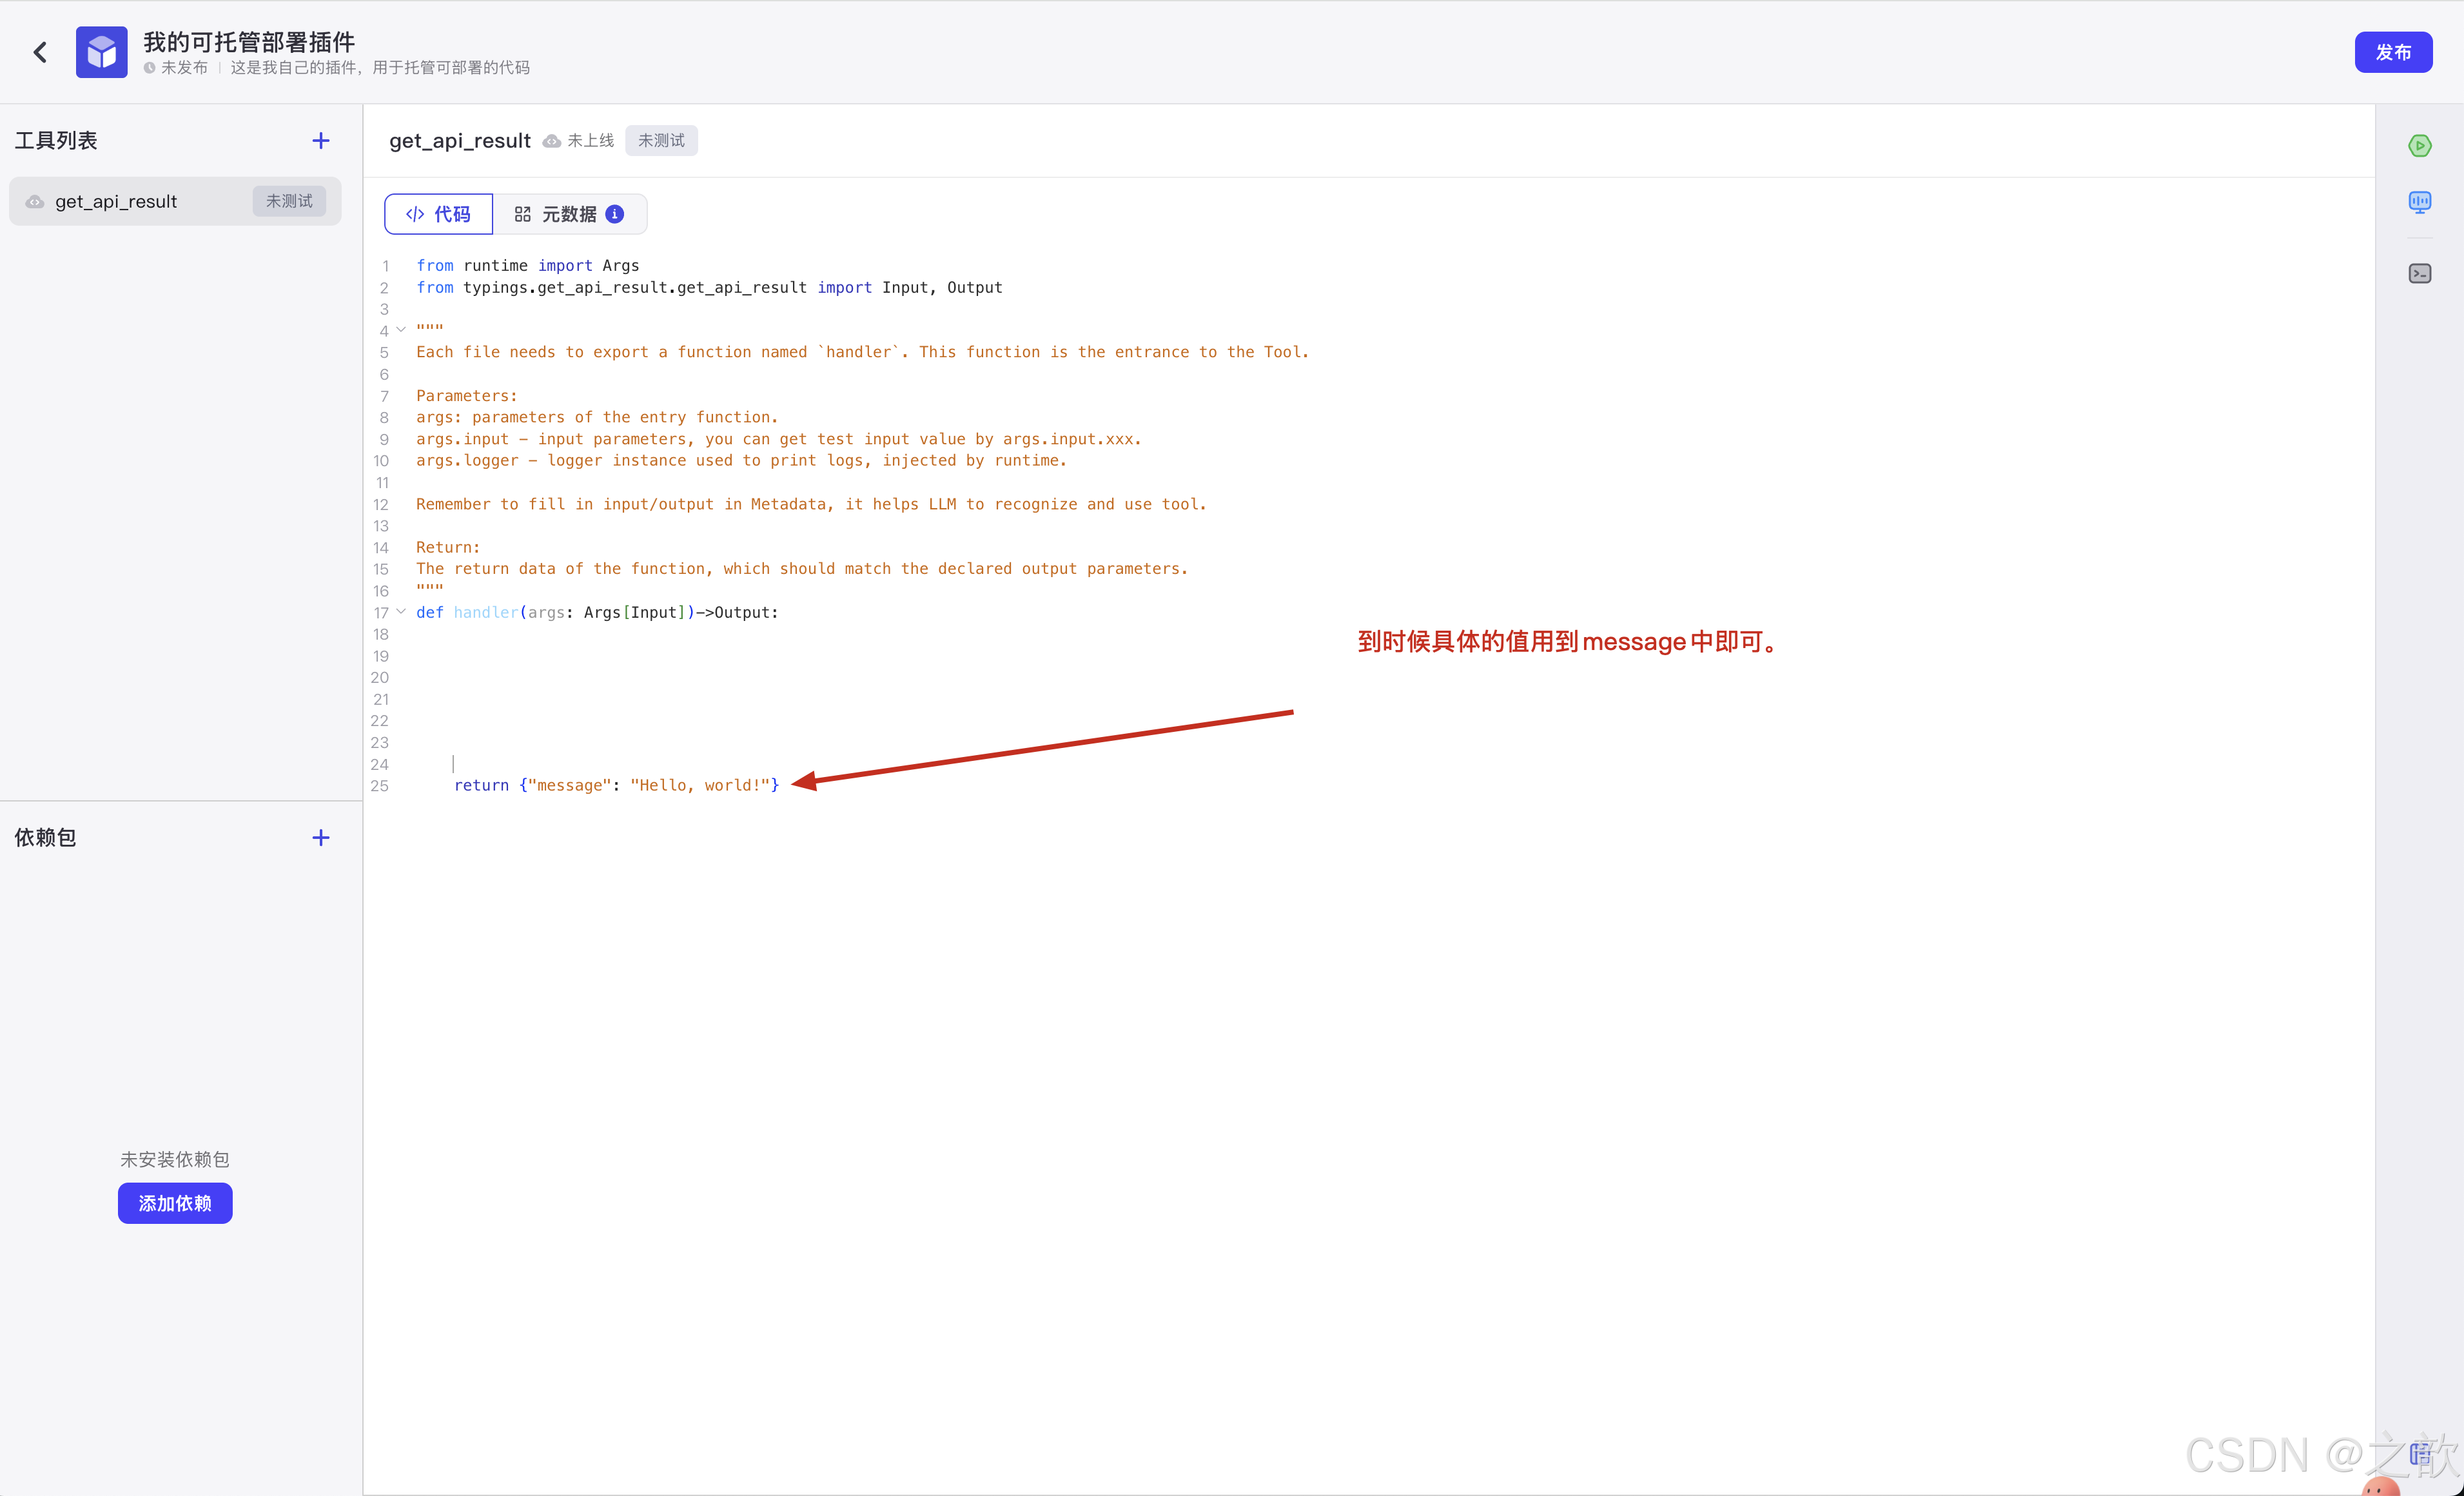Add a dependency package with plus icon

[x=320, y=838]
